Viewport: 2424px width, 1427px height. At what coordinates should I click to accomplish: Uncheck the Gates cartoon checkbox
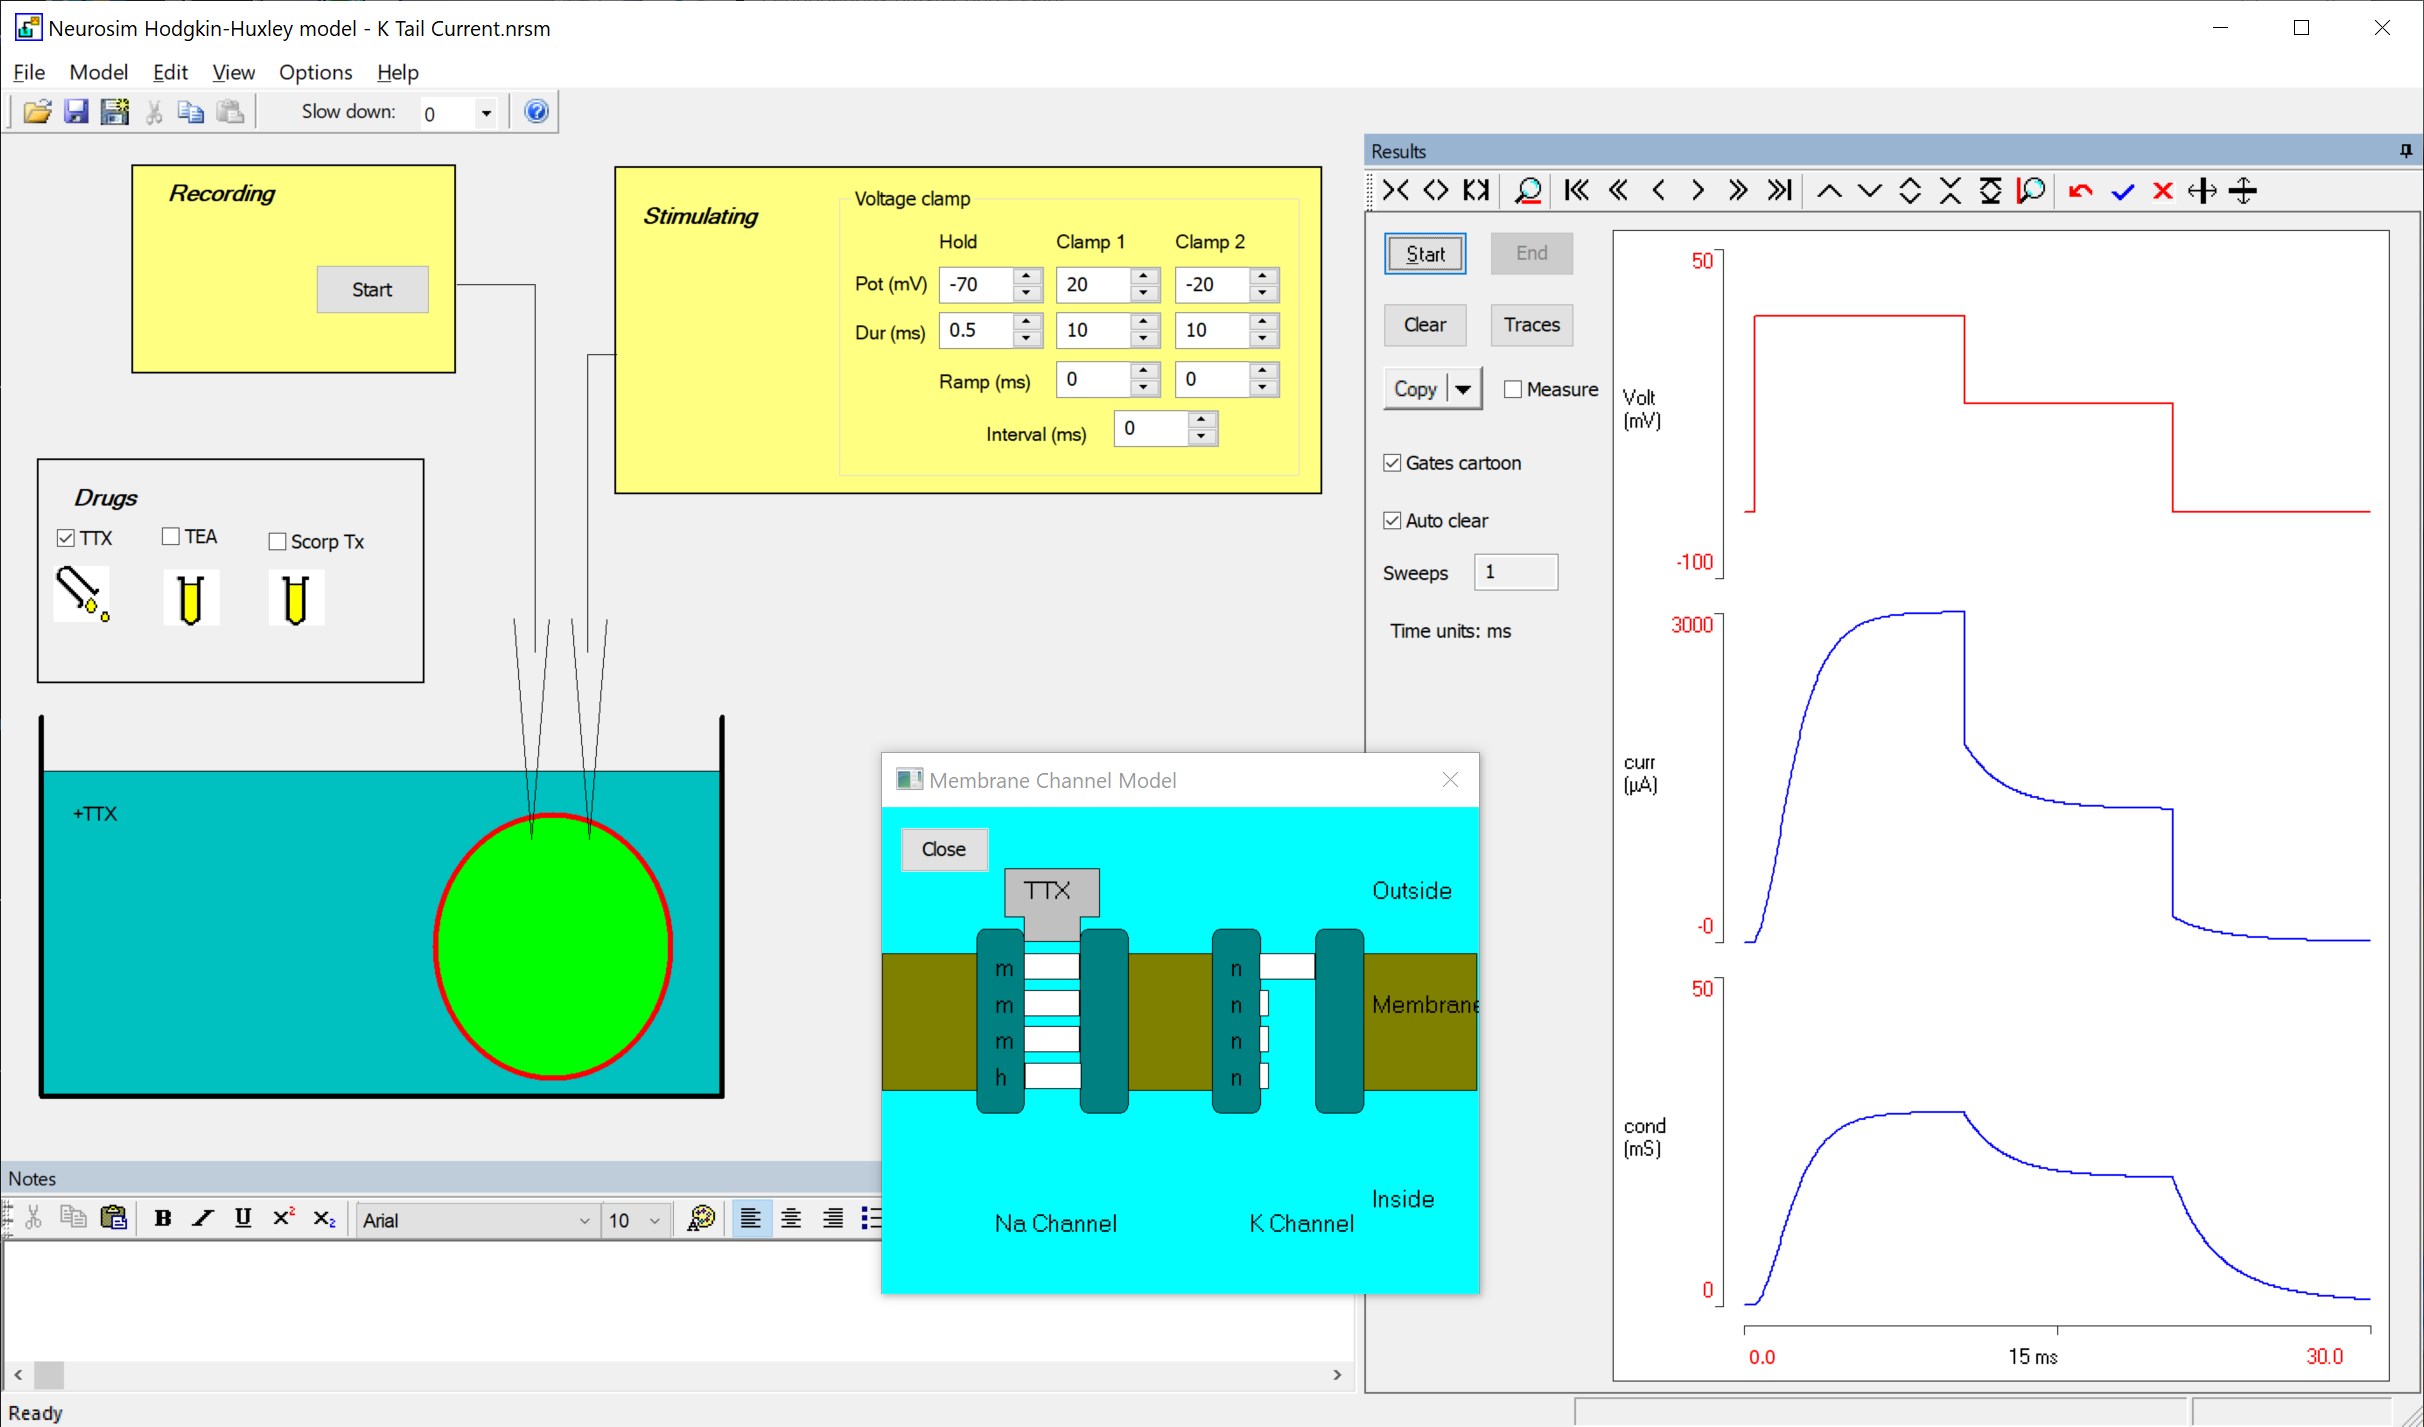point(1392,463)
